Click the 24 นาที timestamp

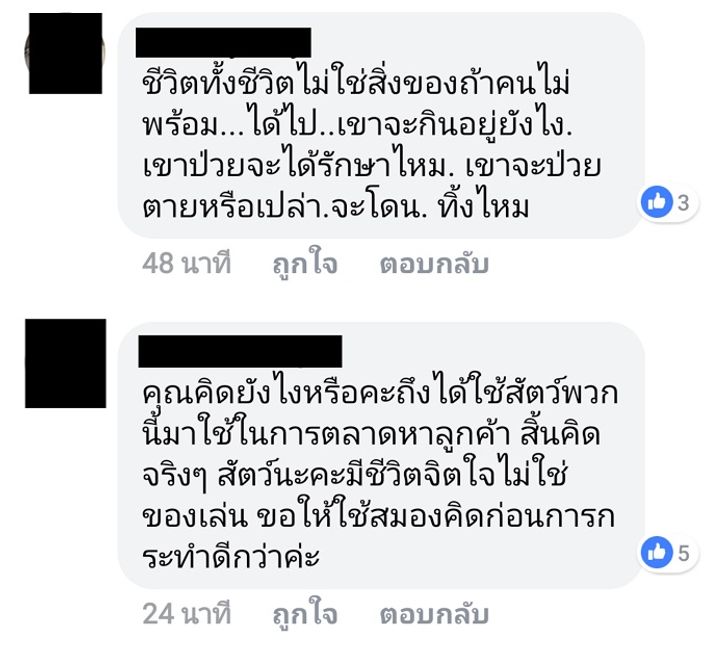(187, 614)
